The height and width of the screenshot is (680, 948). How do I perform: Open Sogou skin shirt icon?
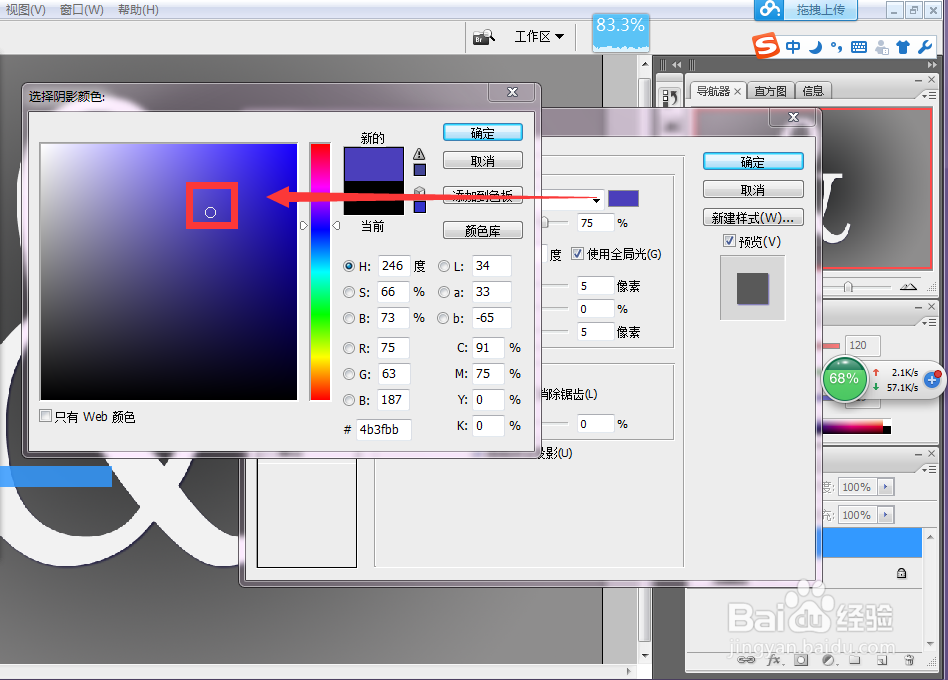[903, 47]
